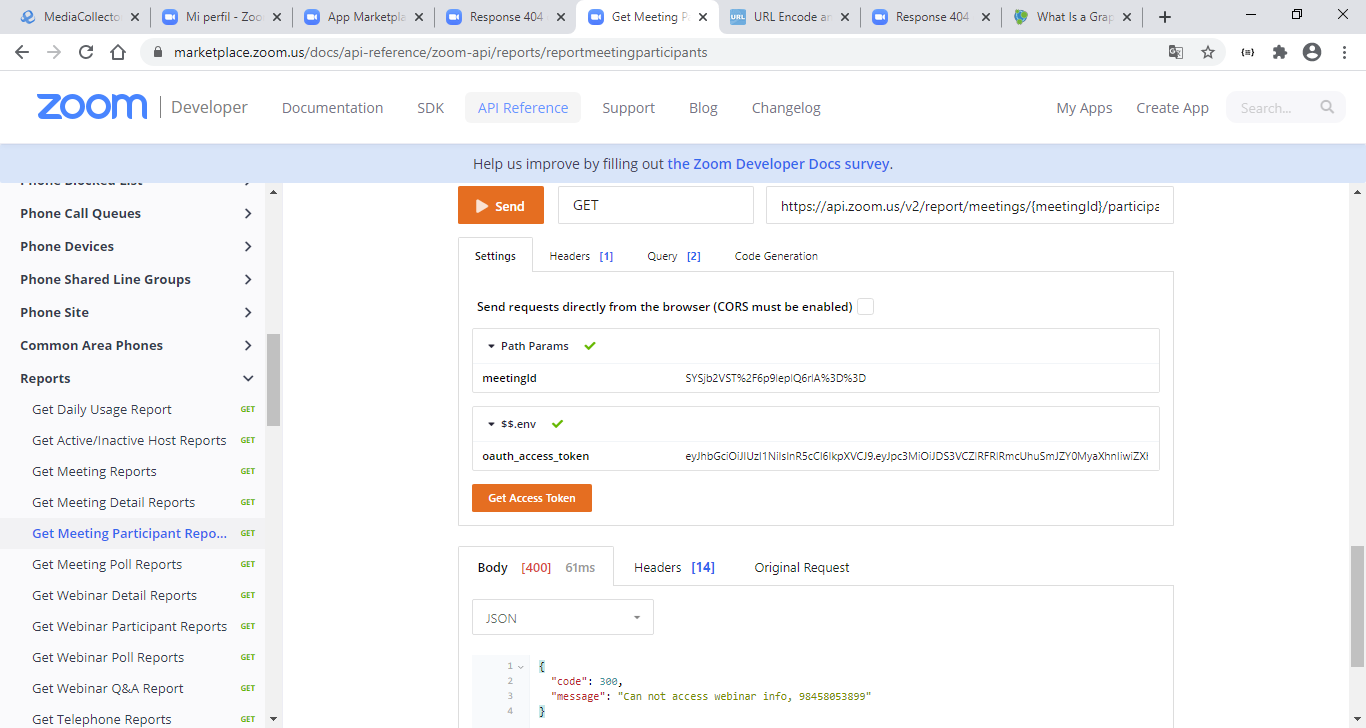Click the orange Send button
Viewport: 1366px width, 728px height.
501,205
